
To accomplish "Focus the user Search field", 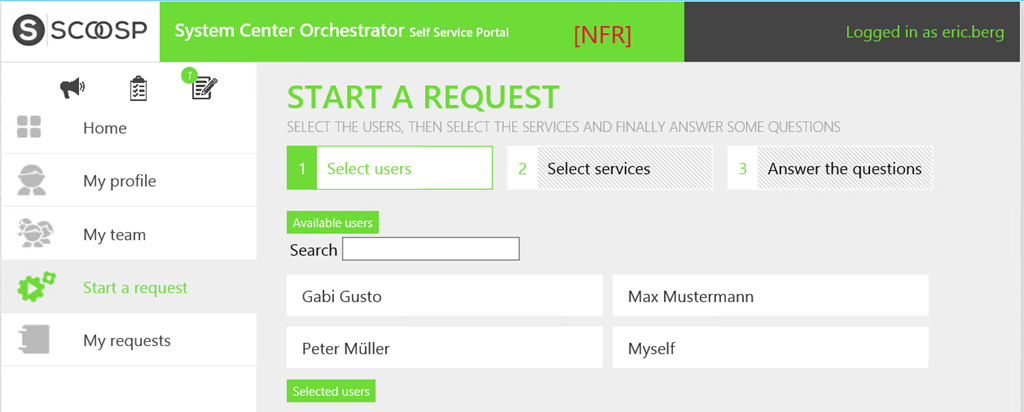I will 430,249.
